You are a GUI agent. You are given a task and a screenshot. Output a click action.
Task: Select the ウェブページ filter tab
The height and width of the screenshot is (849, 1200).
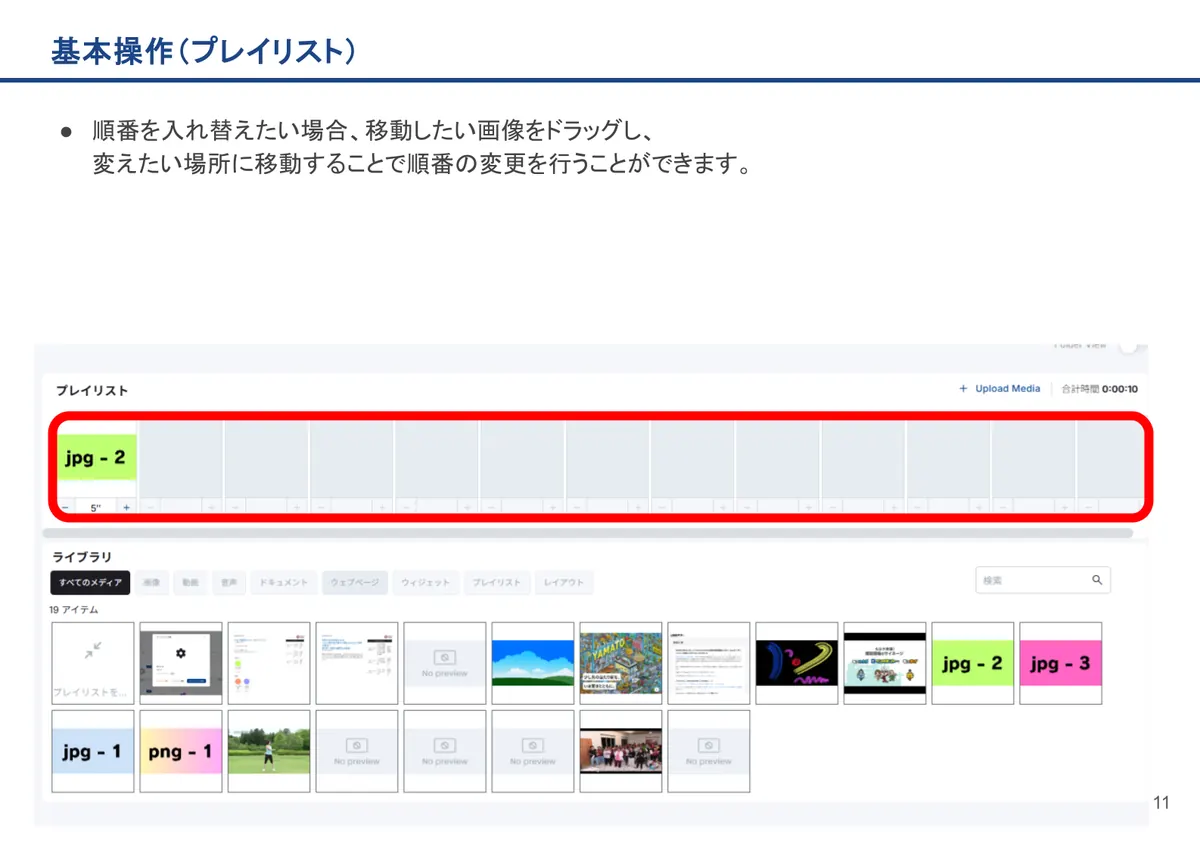click(355, 582)
